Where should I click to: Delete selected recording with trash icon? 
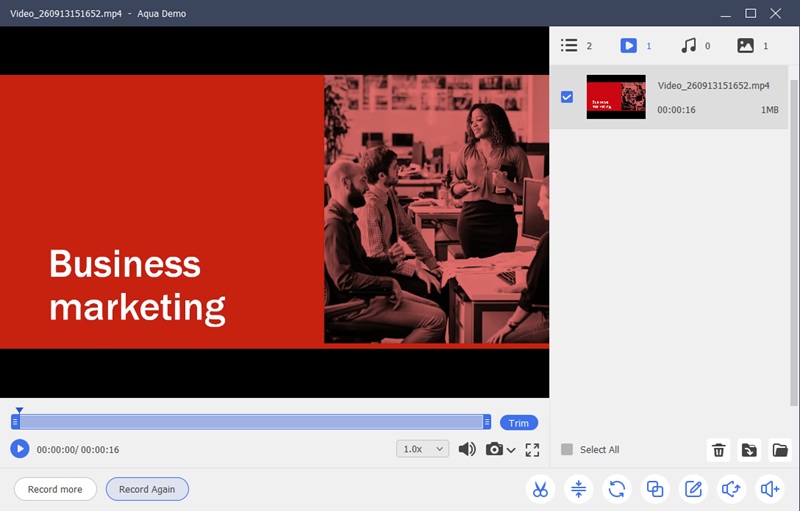tap(718, 450)
